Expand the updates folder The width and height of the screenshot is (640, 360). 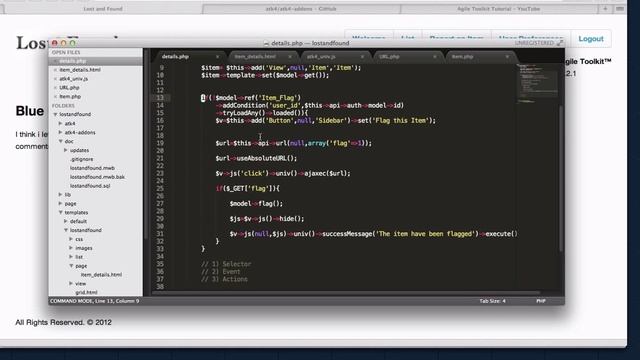(x=66, y=150)
